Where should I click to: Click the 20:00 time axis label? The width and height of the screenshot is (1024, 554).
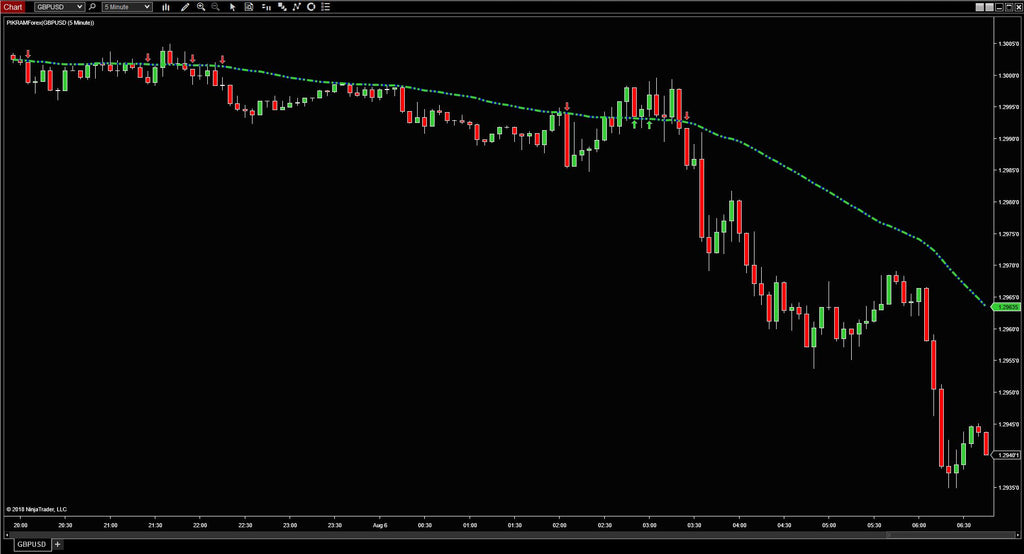pyautogui.click(x=20, y=525)
